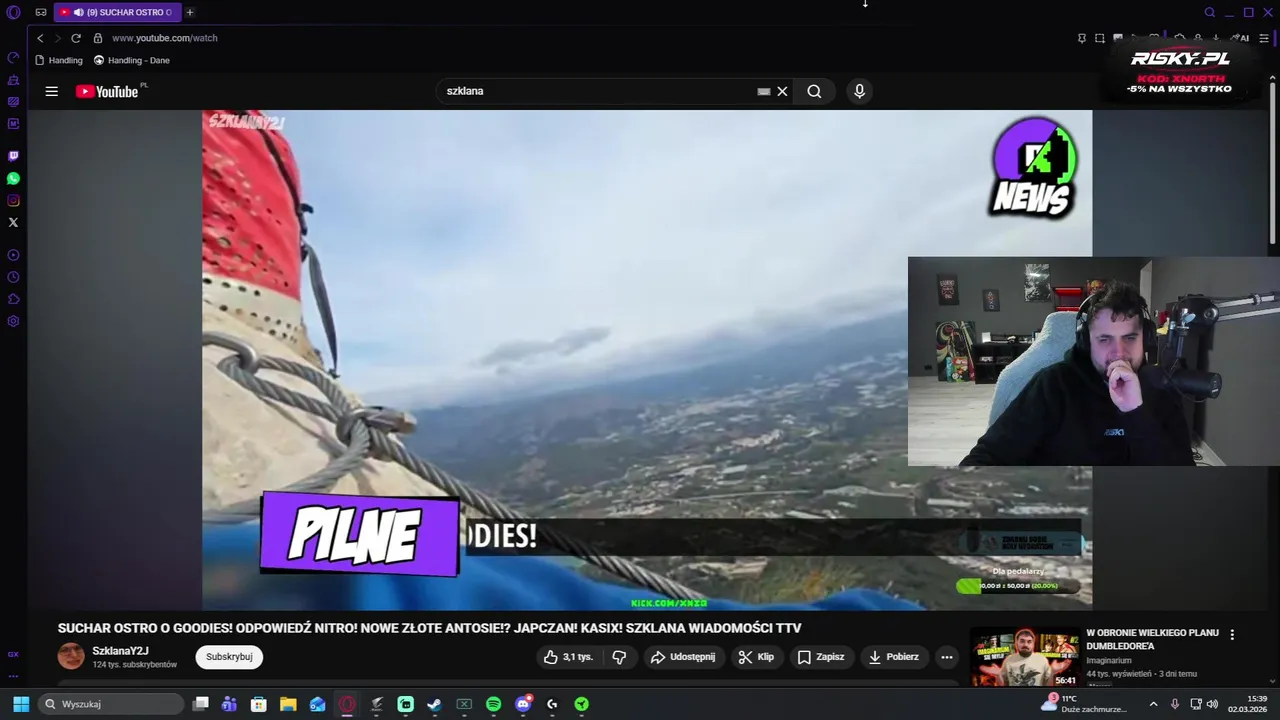The height and width of the screenshot is (720, 1280).
Task: Take a snapshot with toolbar capture icon
Action: pos(1099,38)
